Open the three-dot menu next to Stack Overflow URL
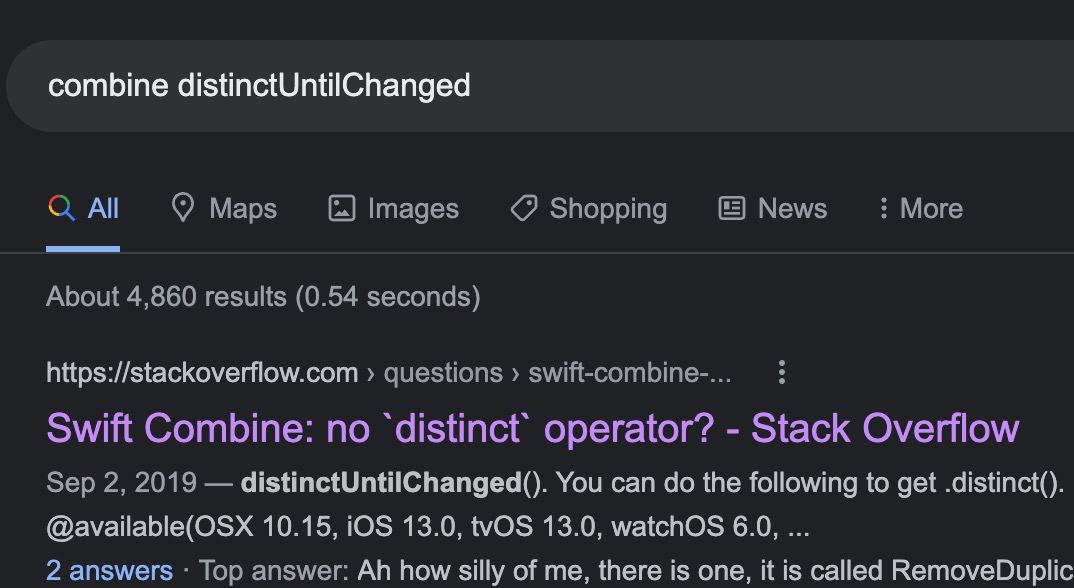1074x588 pixels. point(782,372)
